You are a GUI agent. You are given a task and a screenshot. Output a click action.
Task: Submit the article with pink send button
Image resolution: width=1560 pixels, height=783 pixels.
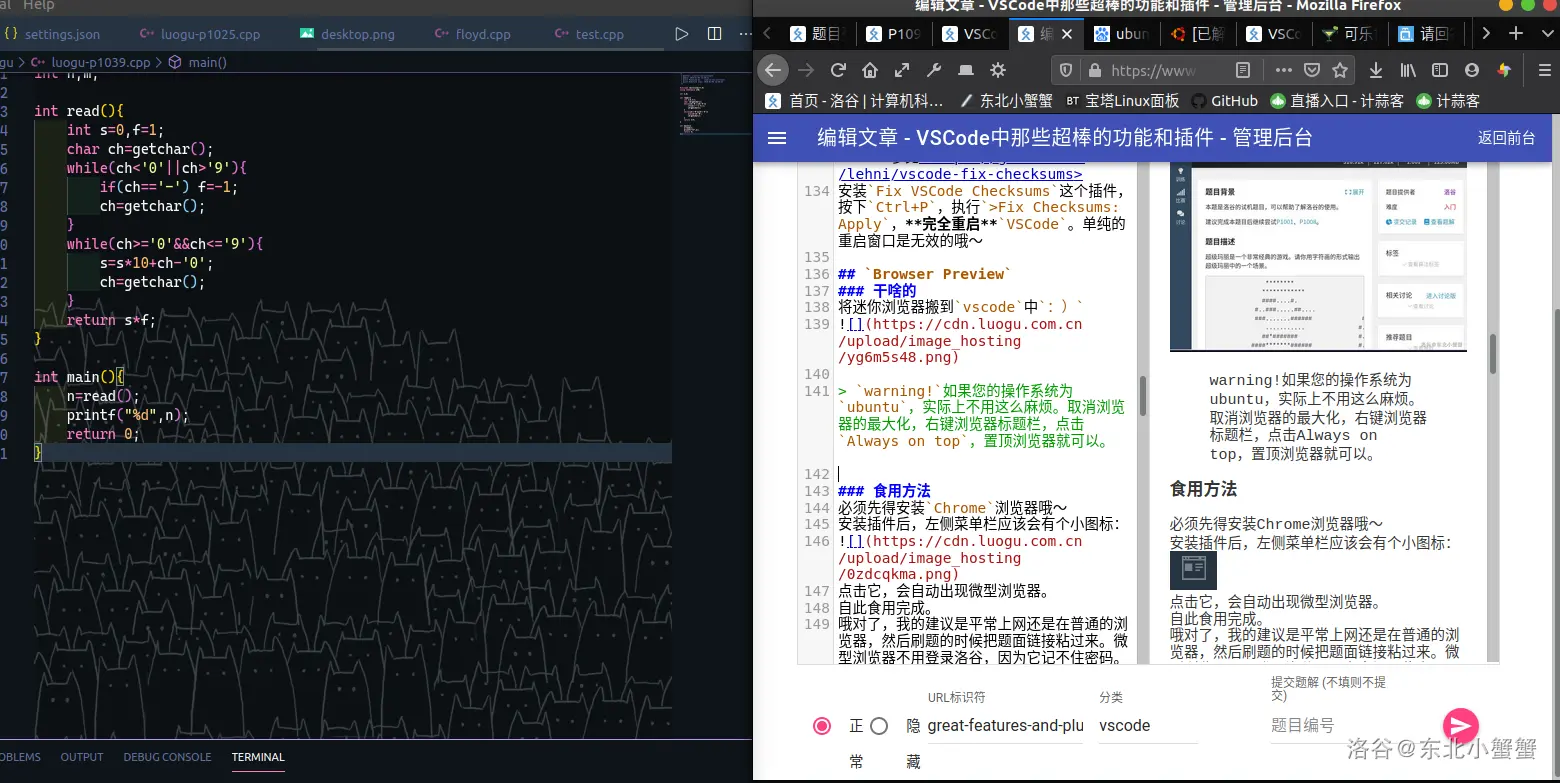click(x=1461, y=726)
